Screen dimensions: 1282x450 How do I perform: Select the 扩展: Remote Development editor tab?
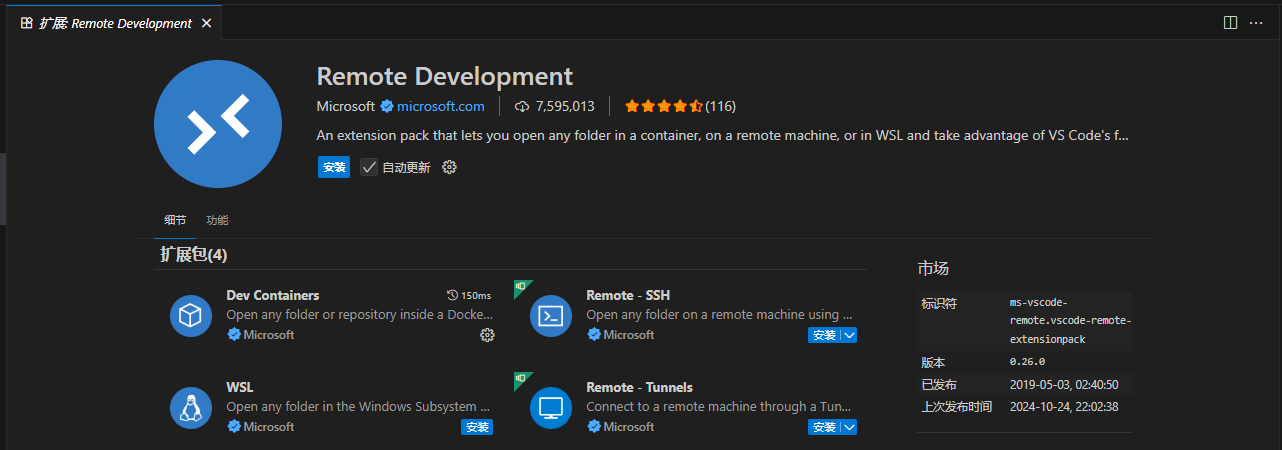pos(116,23)
